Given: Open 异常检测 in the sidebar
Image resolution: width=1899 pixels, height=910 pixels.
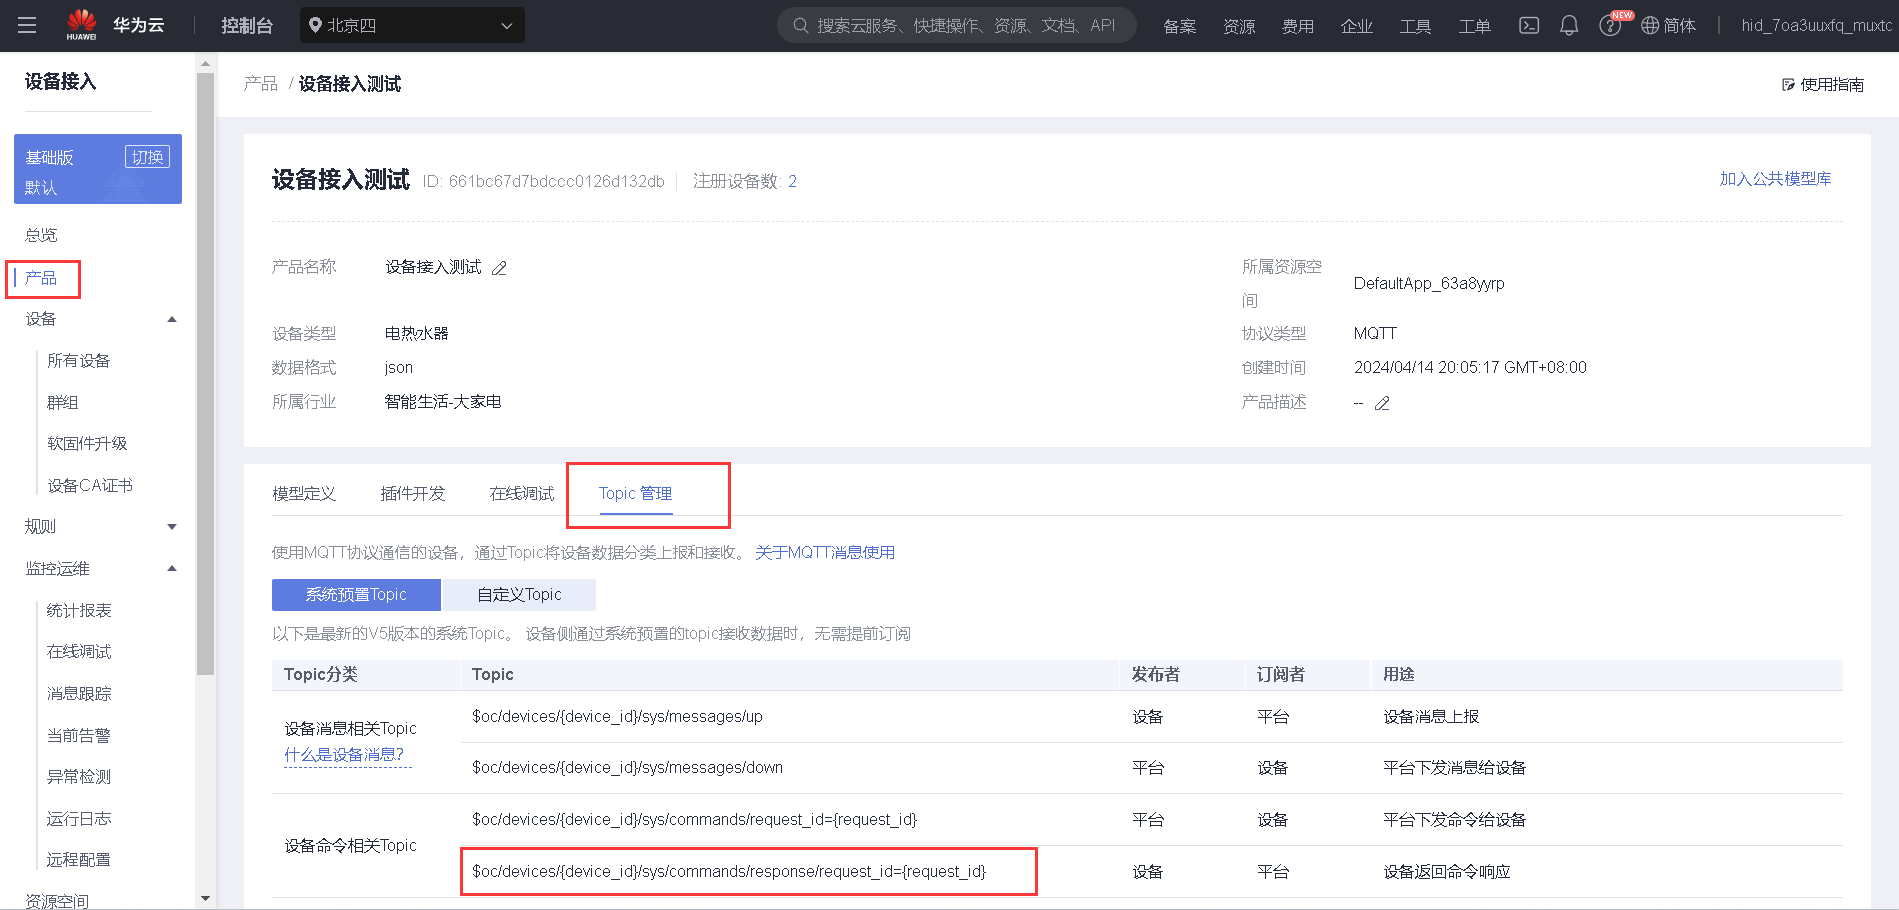Looking at the screenshot, I should coord(79,777).
